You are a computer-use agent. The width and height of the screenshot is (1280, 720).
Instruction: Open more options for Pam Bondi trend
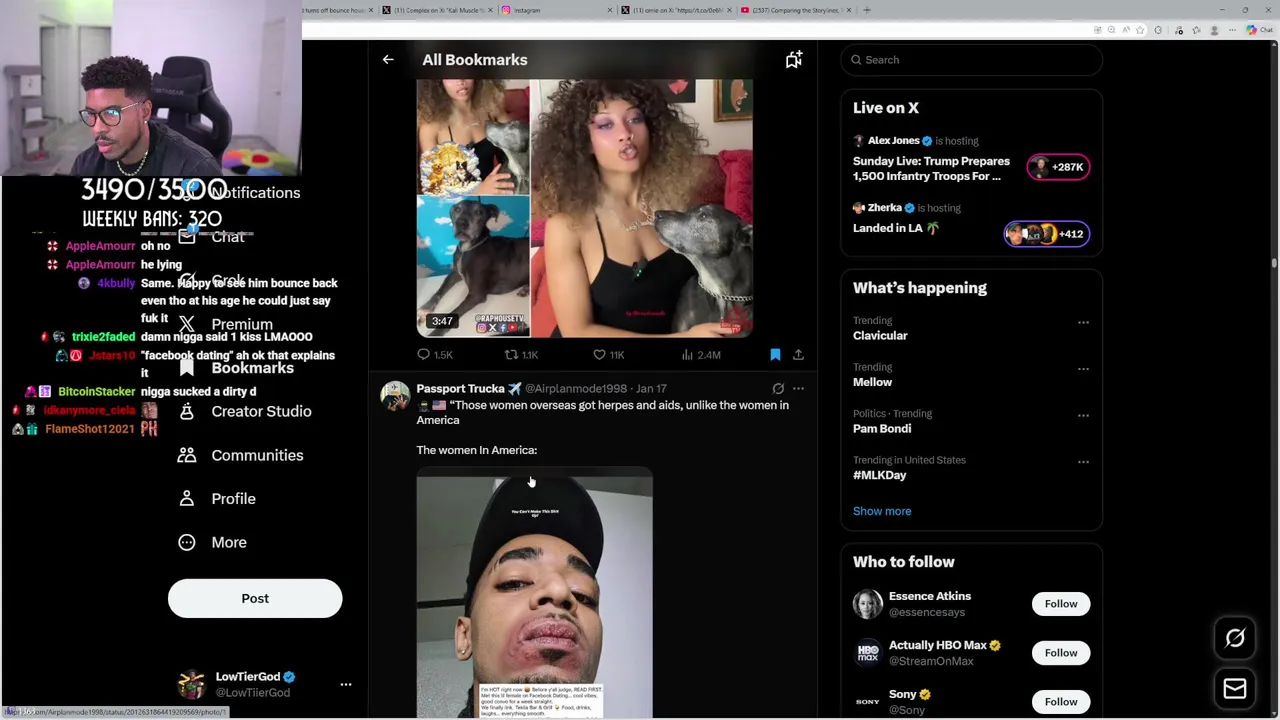(x=1083, y=415)
